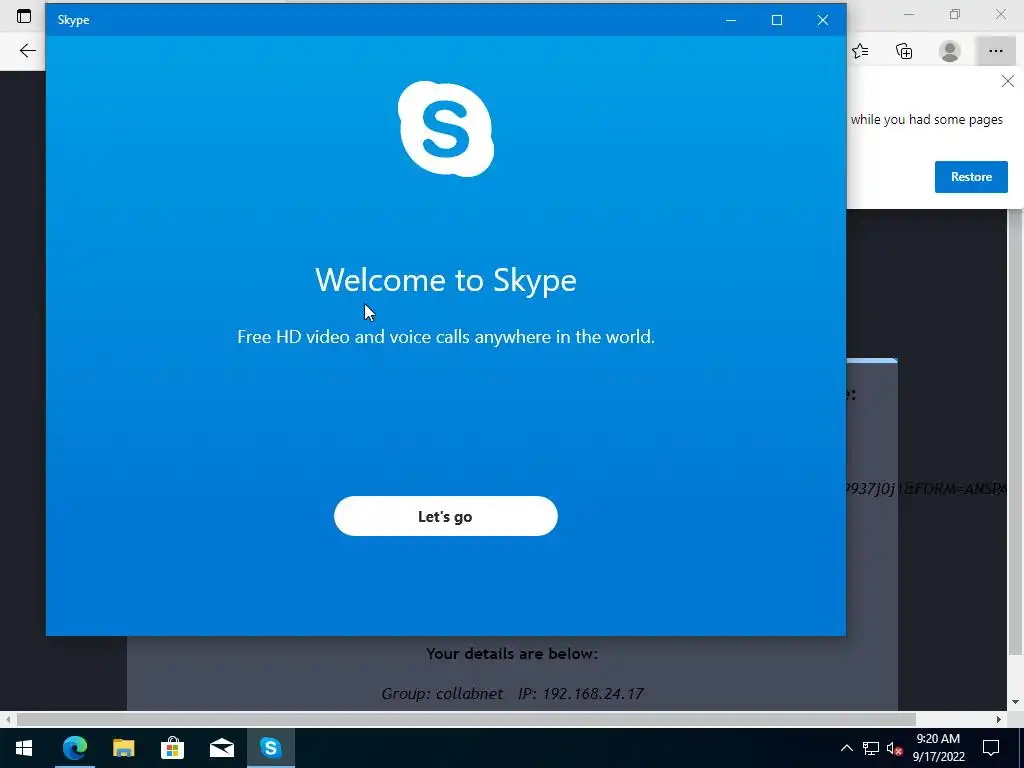1024x768 pixels.
Task: Open Edge tab actions menu icon
Action: (24, 16)
